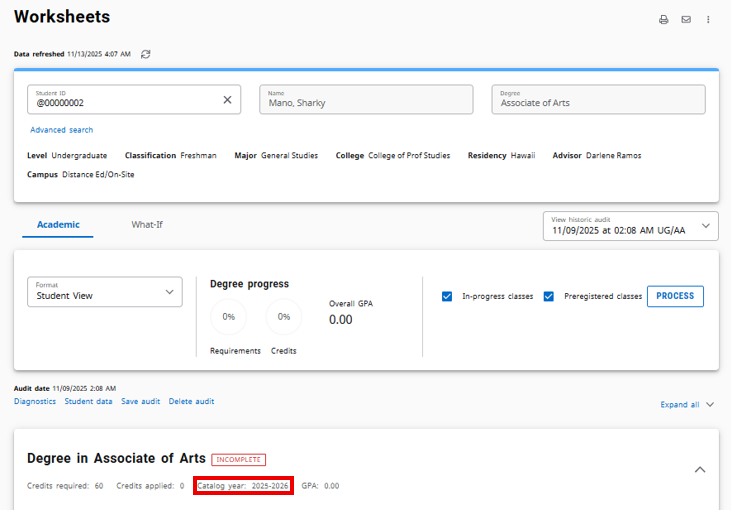Click the Delete audit link

pyautogui.click(x=191, y=401)
